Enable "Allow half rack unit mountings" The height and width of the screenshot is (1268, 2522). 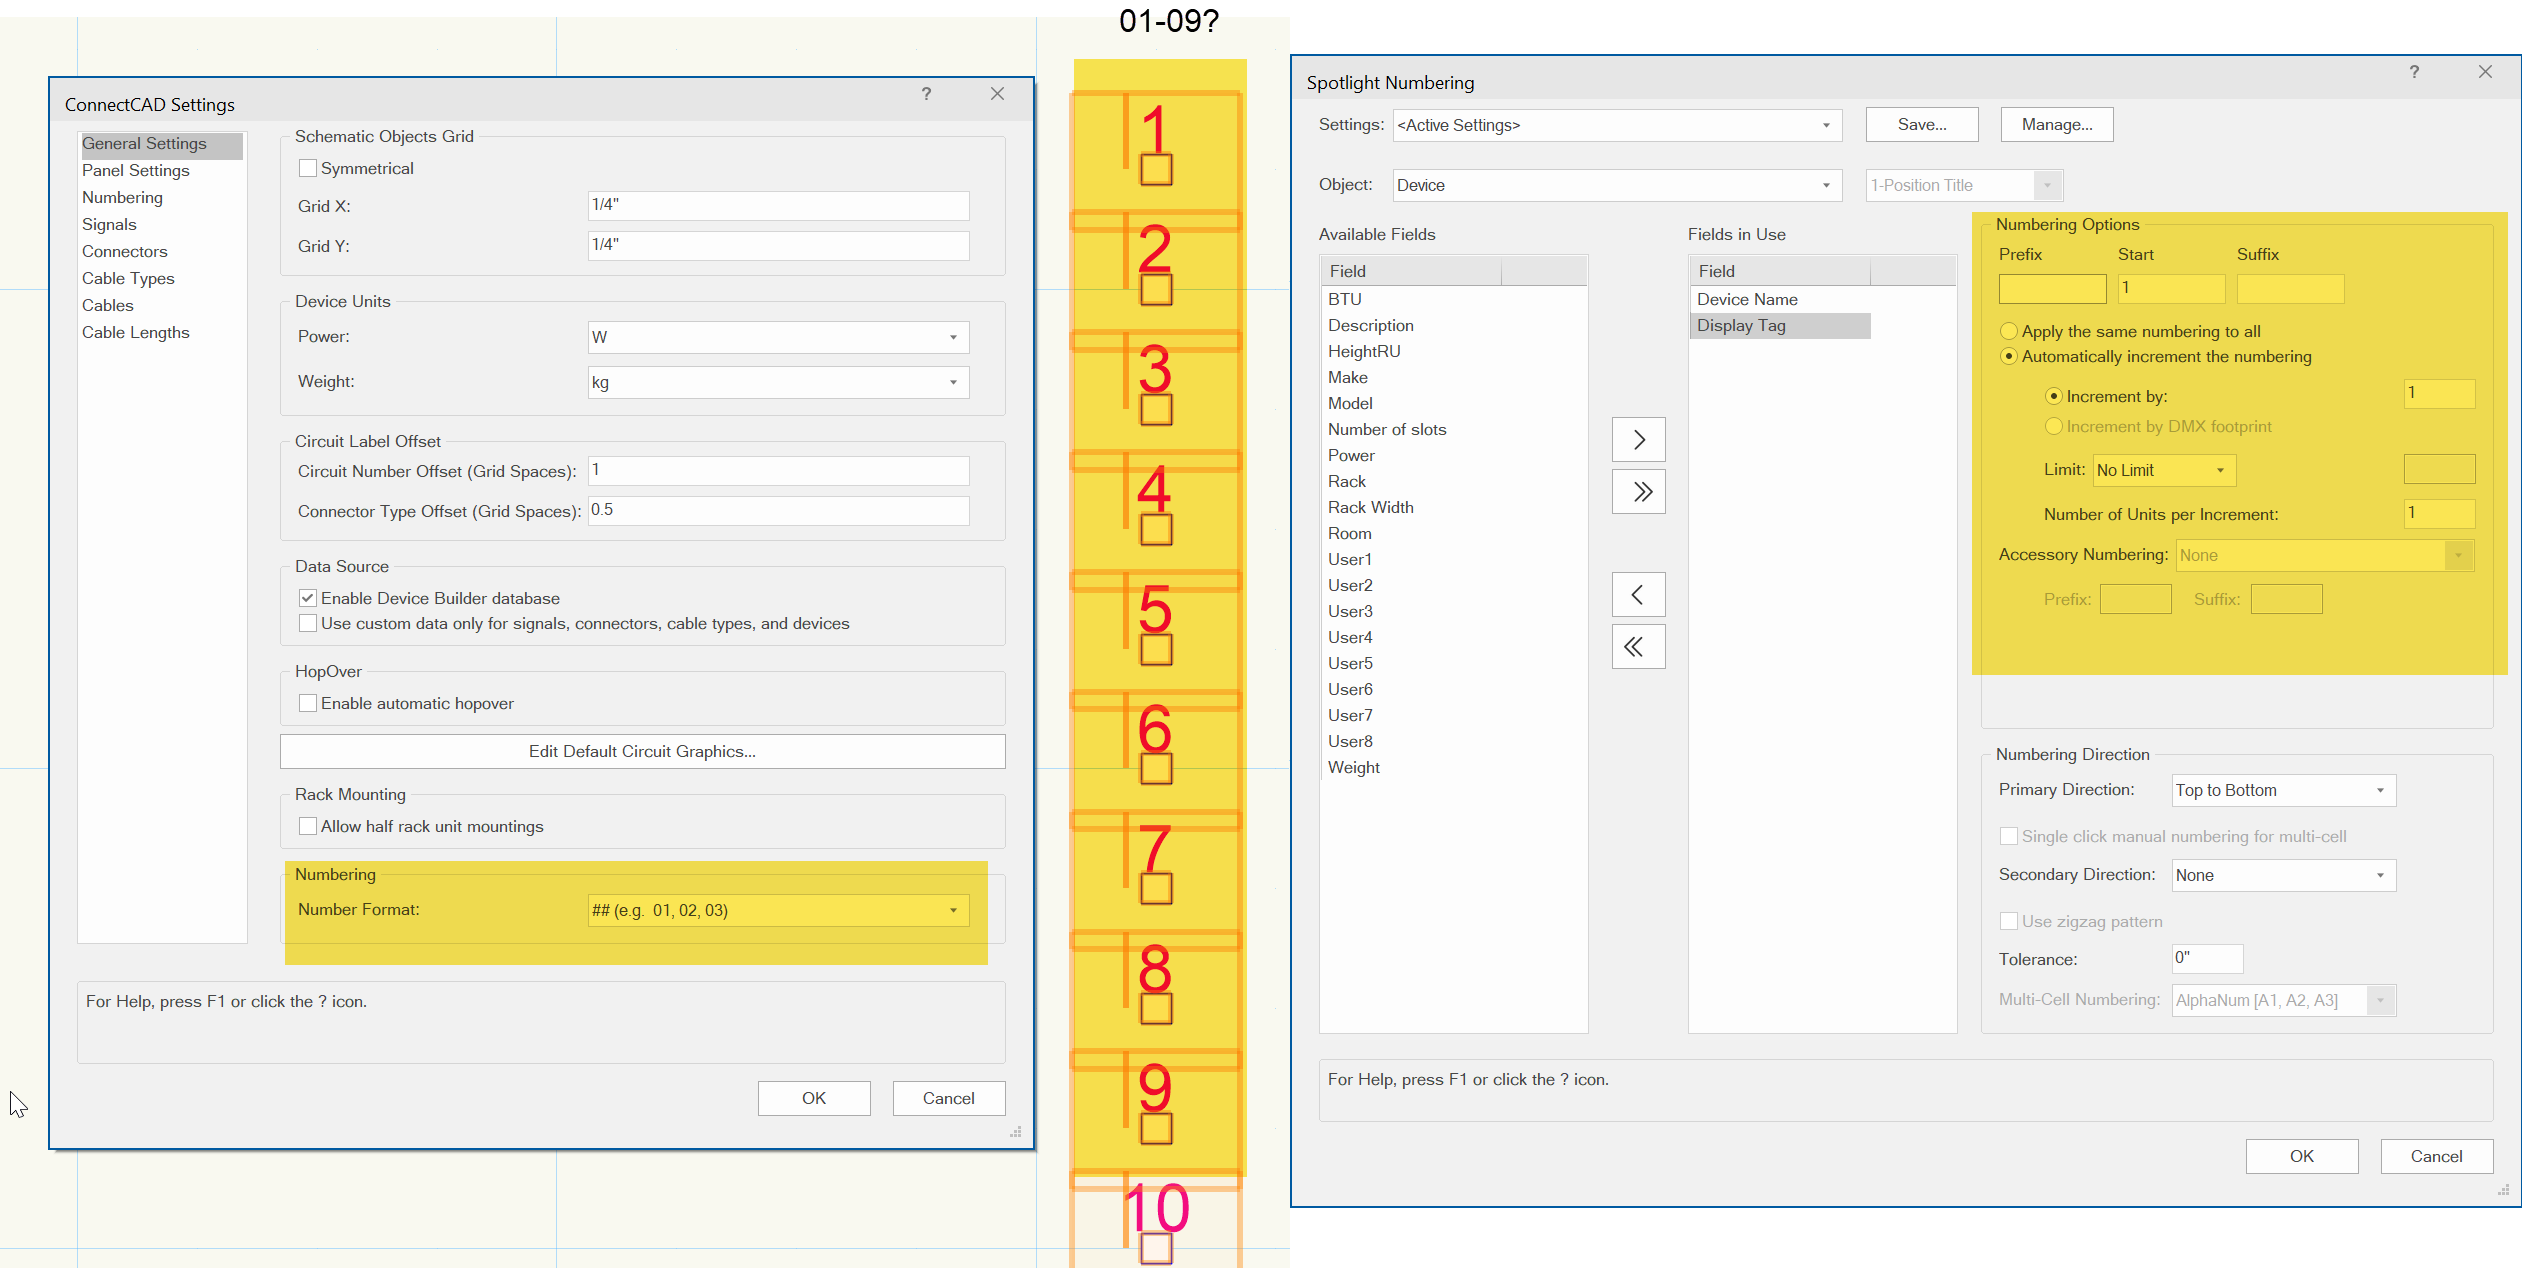[x=308, y=826]
